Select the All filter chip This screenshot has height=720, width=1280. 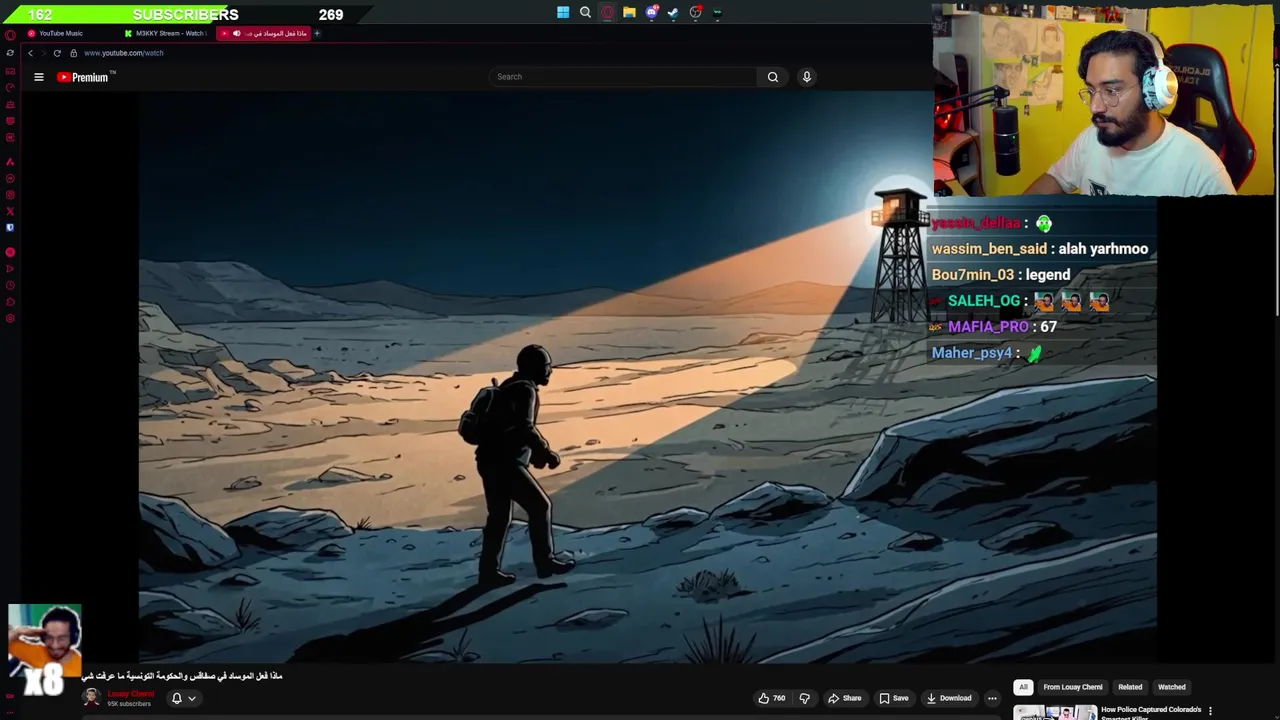(x=1023, y=687)
